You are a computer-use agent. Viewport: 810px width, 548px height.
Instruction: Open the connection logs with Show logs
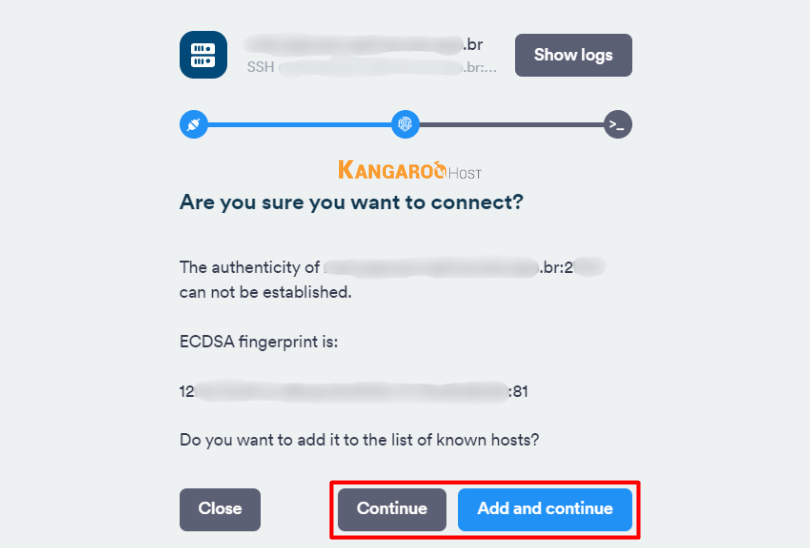pos(573,55)
